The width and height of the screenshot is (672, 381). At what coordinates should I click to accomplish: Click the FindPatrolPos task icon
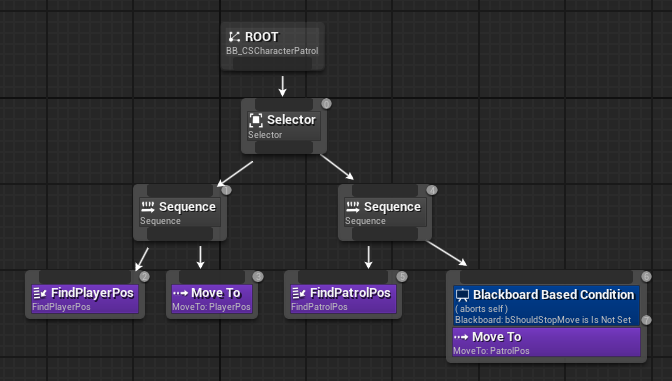299,293
